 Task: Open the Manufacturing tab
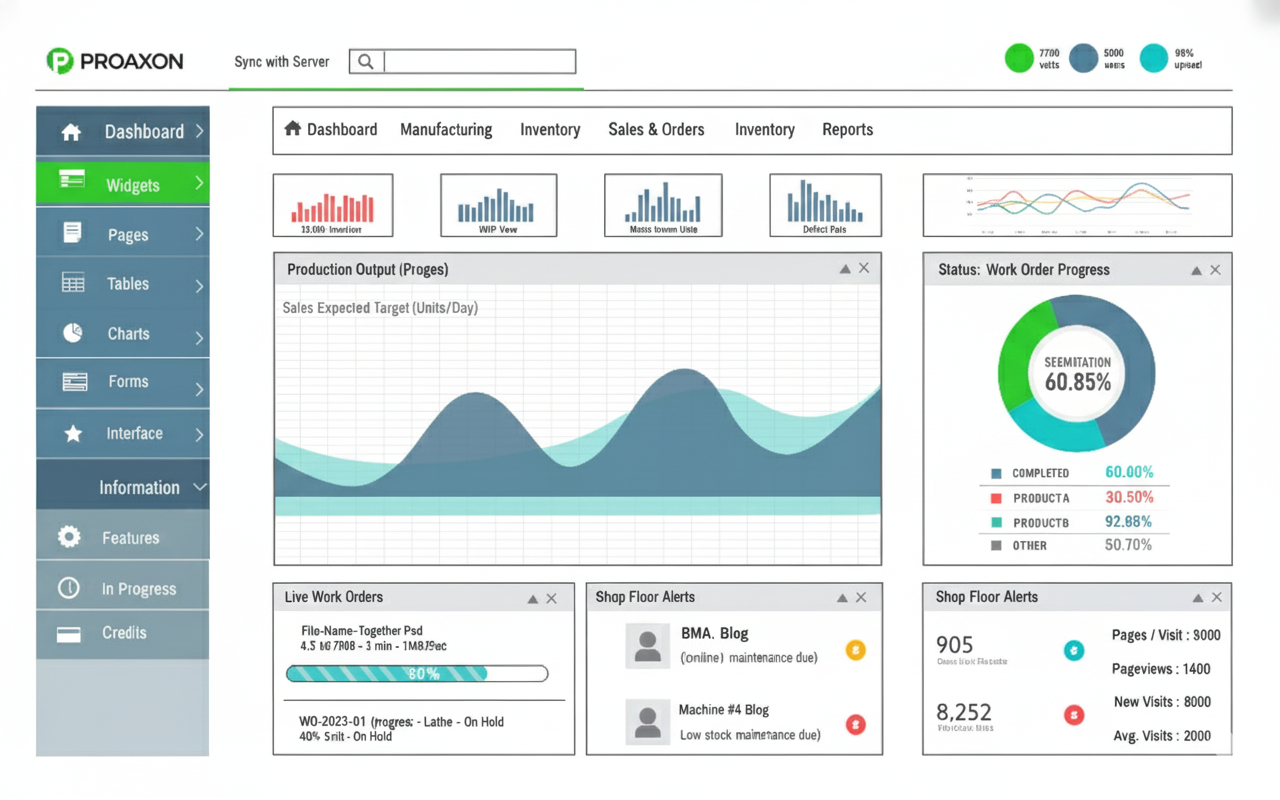pyautogui.click(x=446, y=130)
